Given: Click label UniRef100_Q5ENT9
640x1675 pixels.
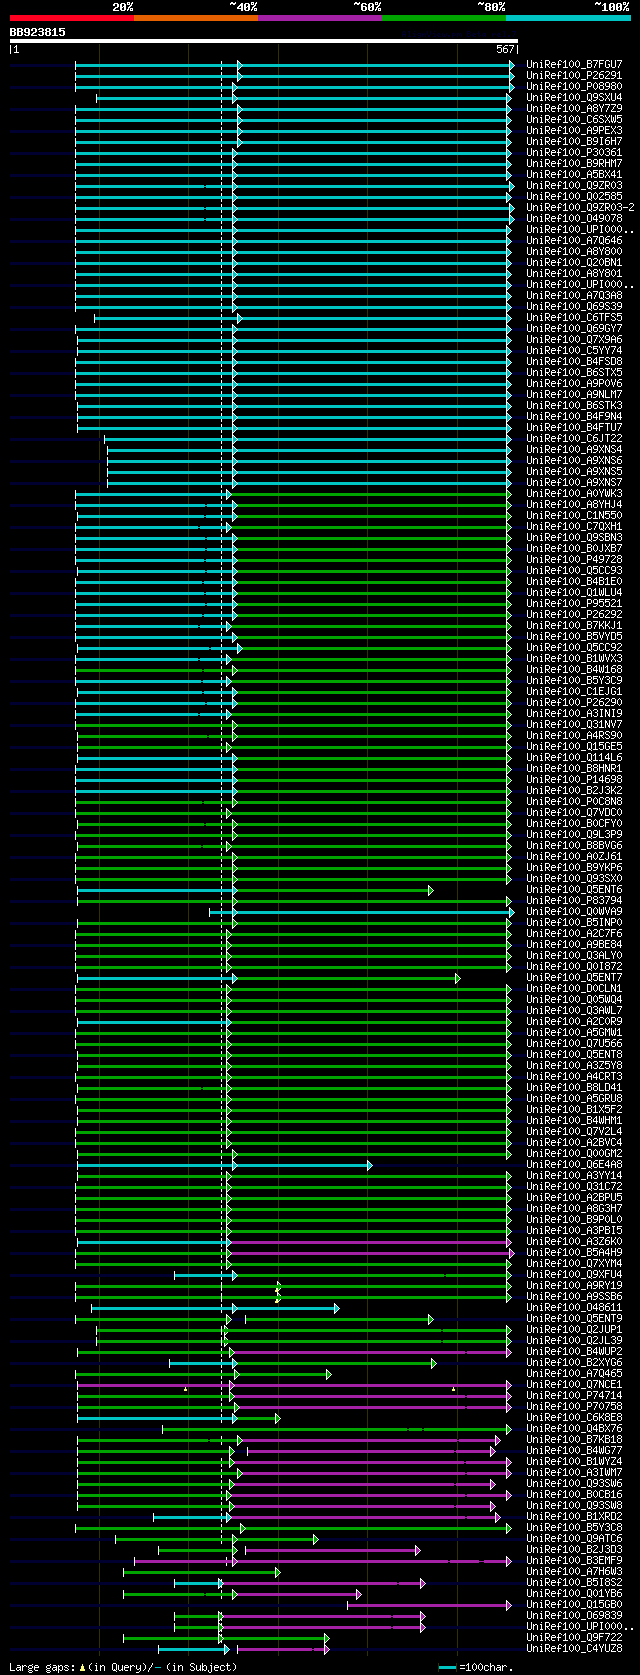Looking at the screenshot, I should 574,1318.
